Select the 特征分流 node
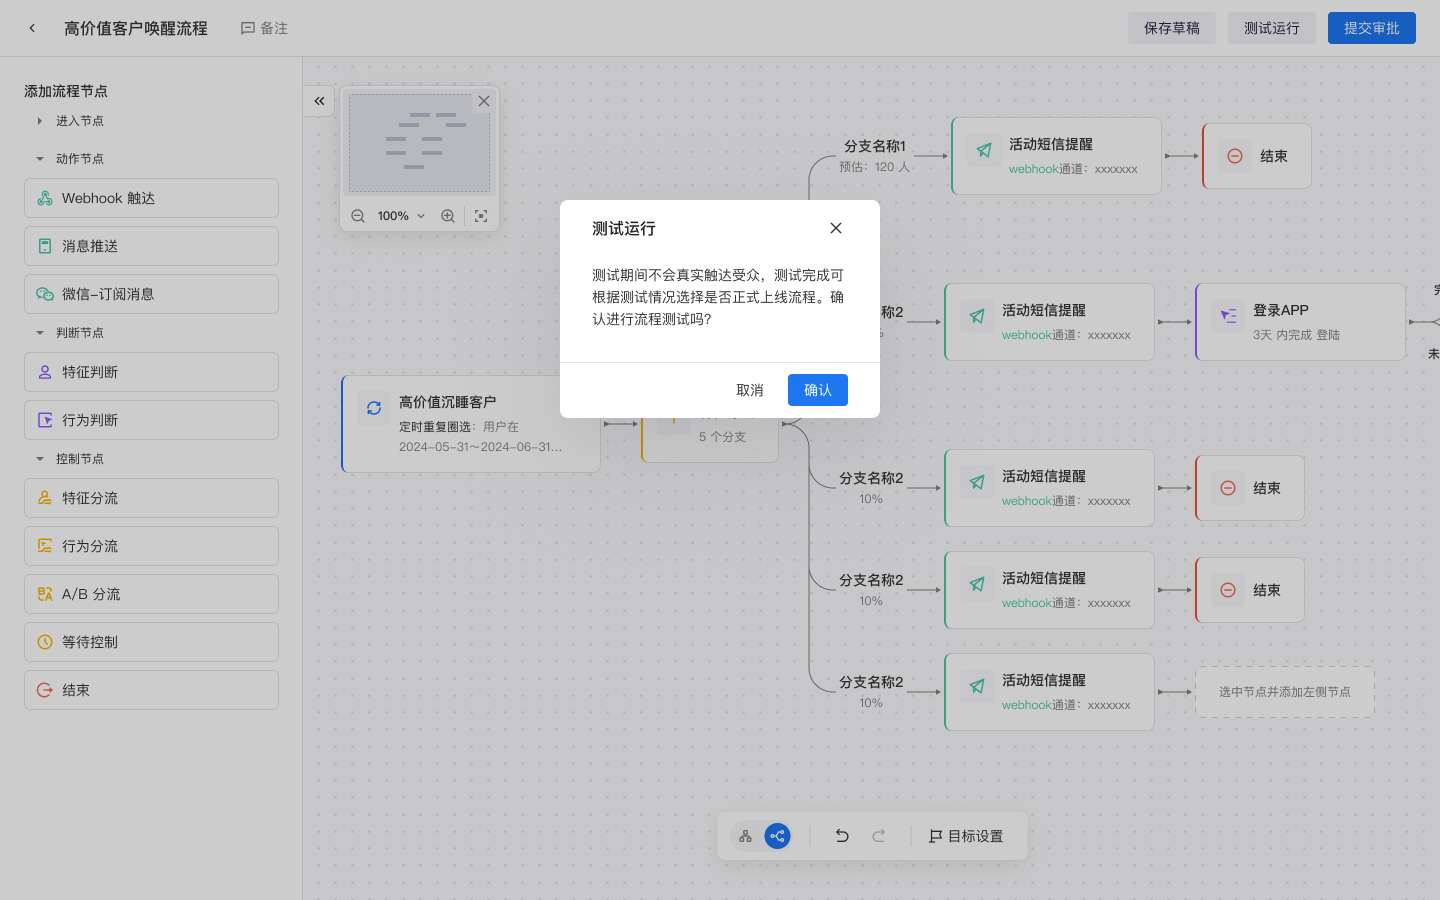The height and width of the screenshot is (900, 1440). pyautogui.click(x=151, y=498)
